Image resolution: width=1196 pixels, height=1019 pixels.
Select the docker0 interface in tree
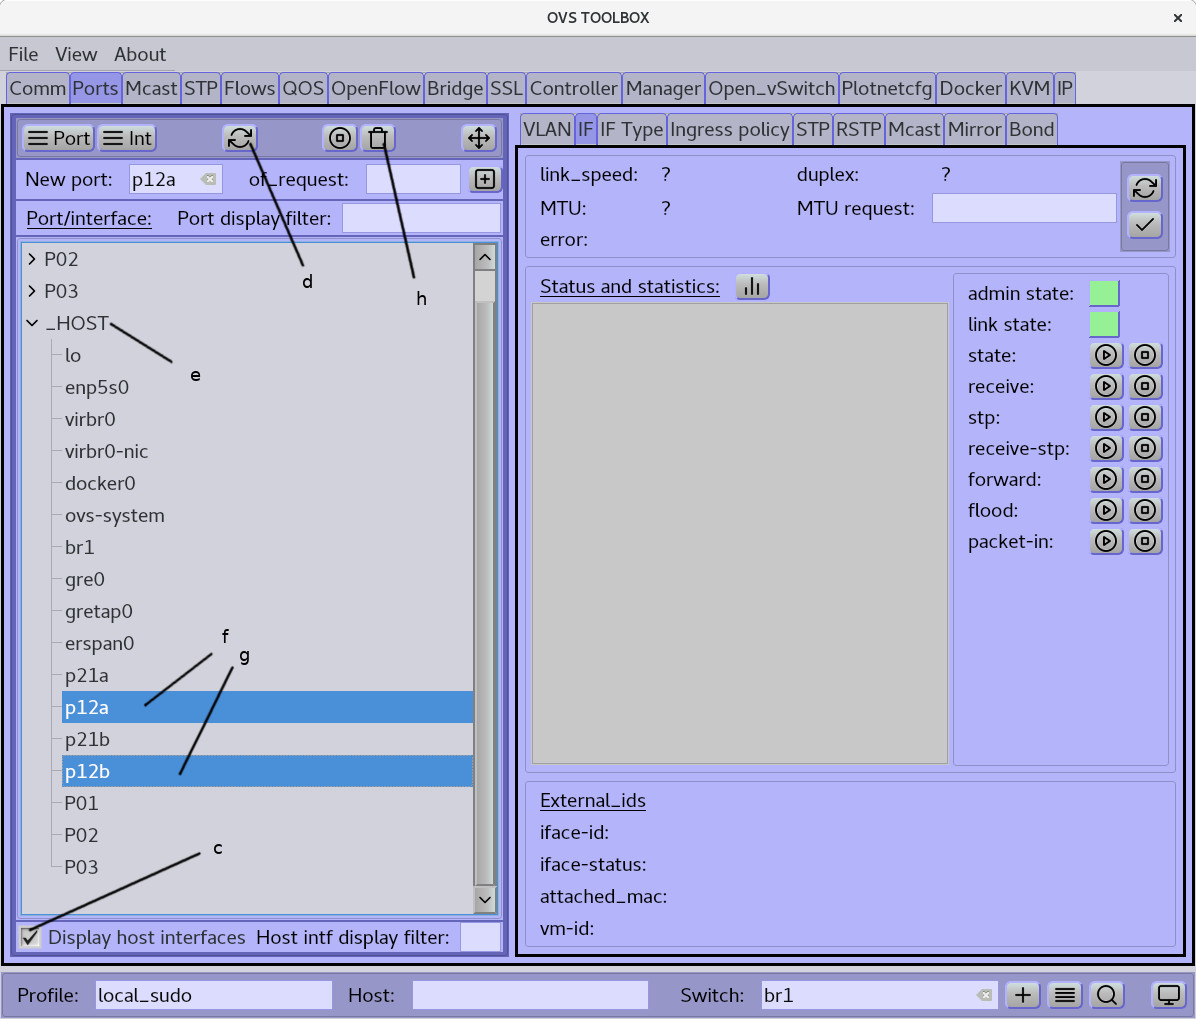(100, 484)
